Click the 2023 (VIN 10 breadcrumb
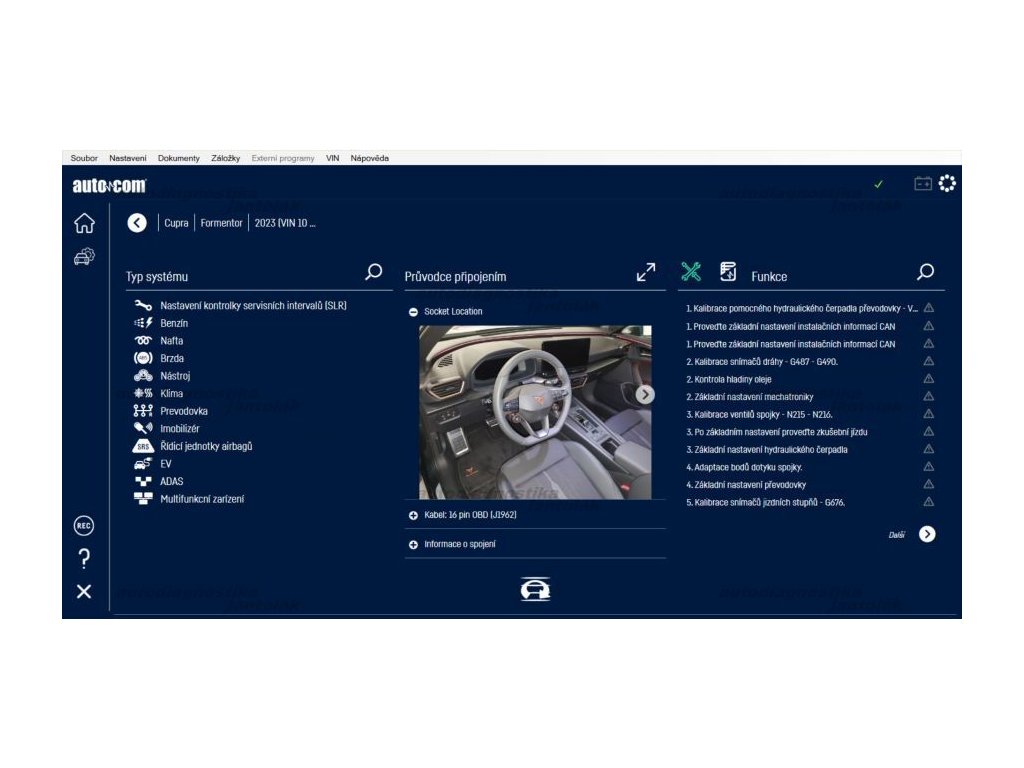 [285, 223]
